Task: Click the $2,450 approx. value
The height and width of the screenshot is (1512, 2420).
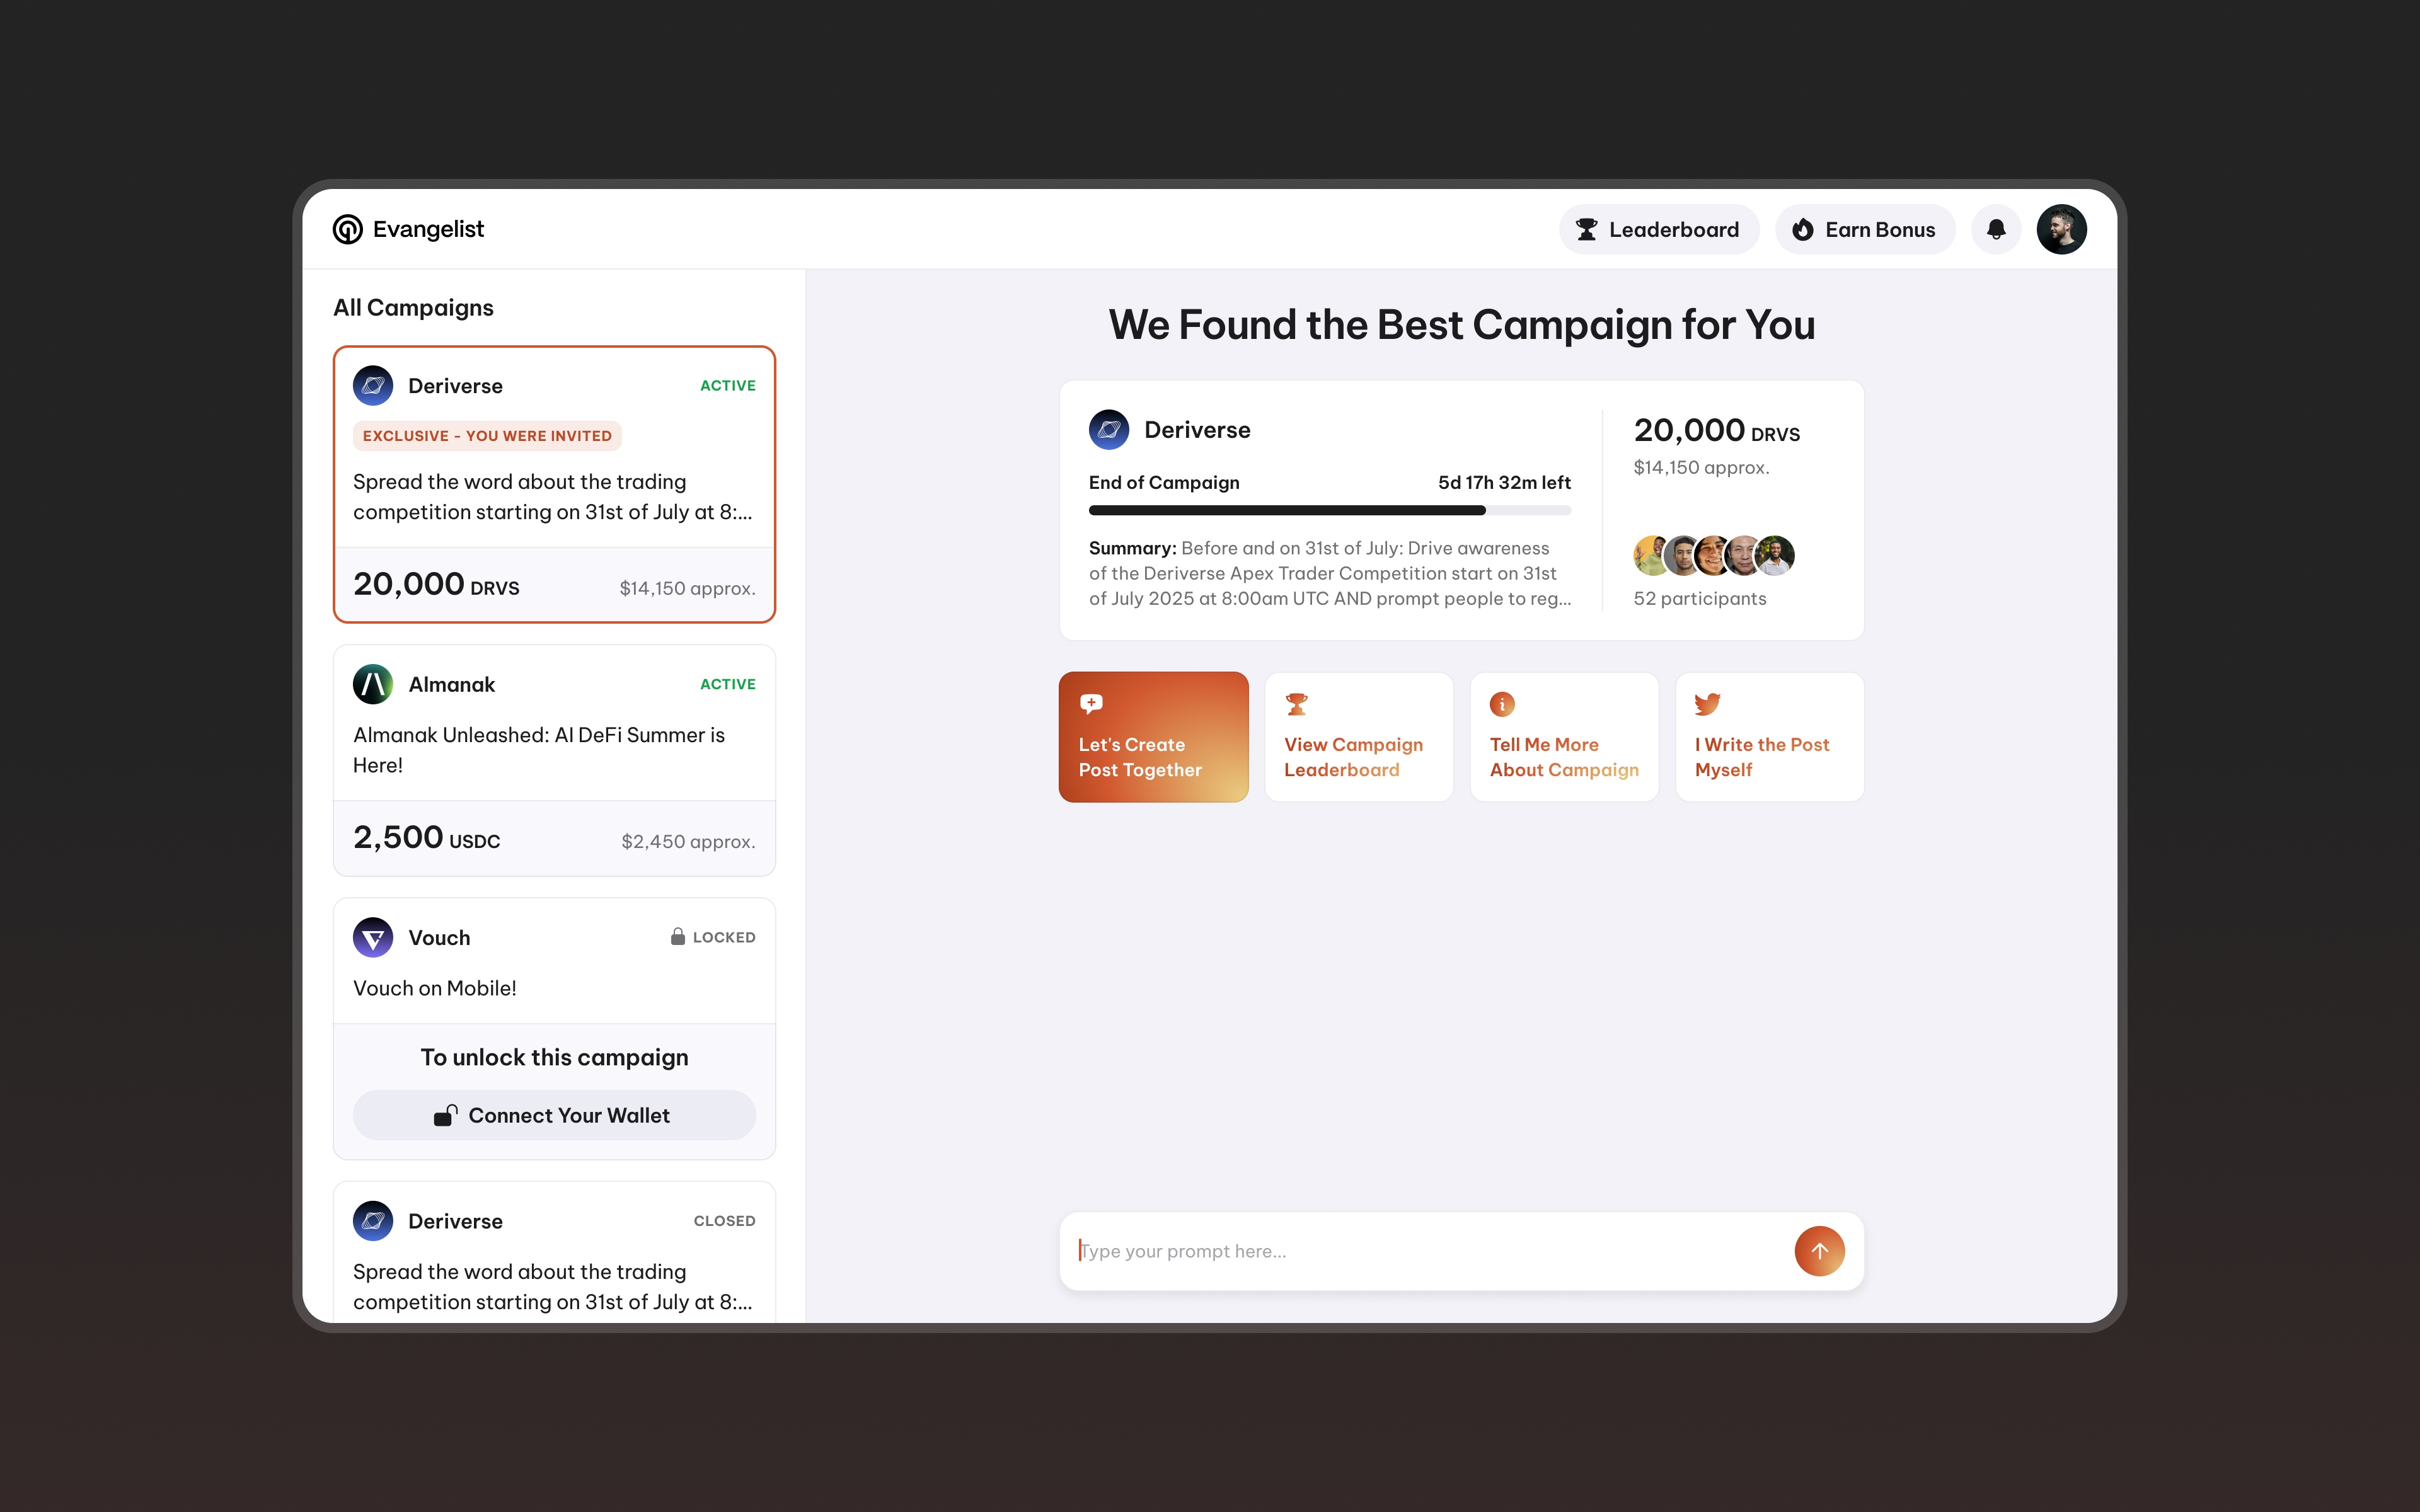Action: (688, 841)
